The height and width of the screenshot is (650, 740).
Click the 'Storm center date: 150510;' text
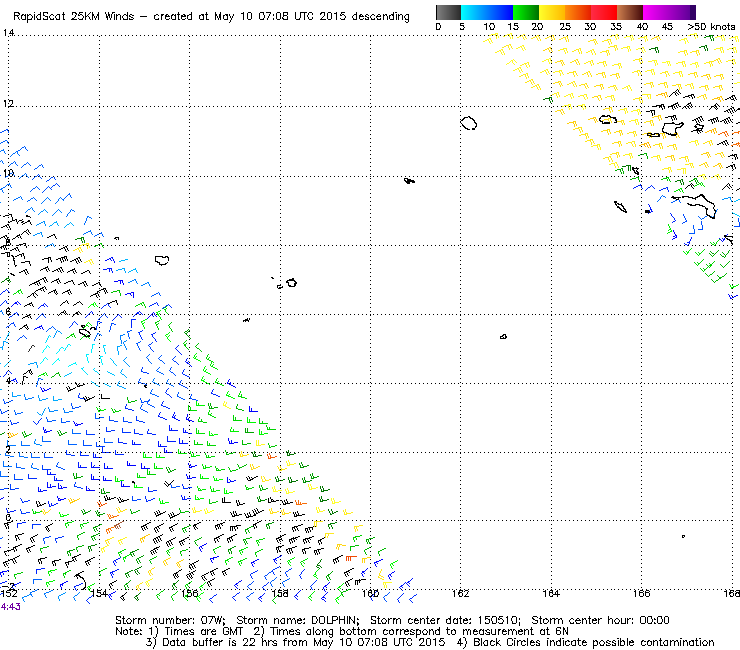pyautogui.click(x=445, y=620)
